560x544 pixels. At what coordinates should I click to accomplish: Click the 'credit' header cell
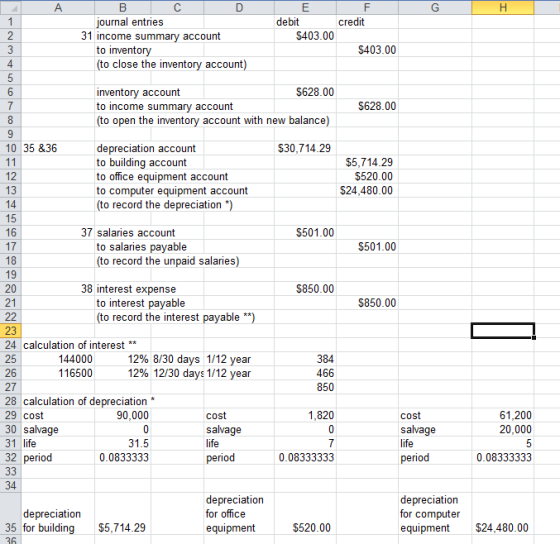click(367, 22)
